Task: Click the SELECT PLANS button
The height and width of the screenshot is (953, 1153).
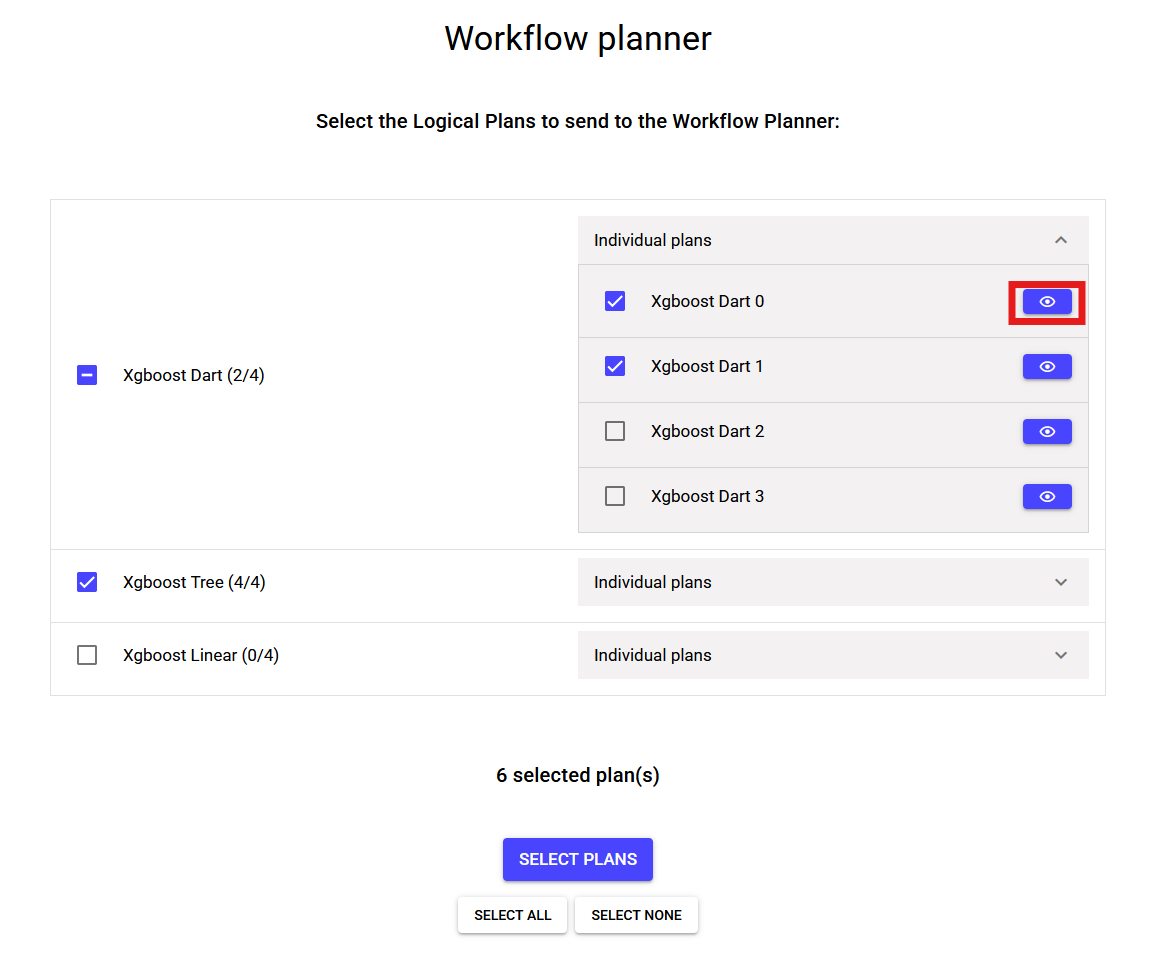Action: [x=577, y=858]
